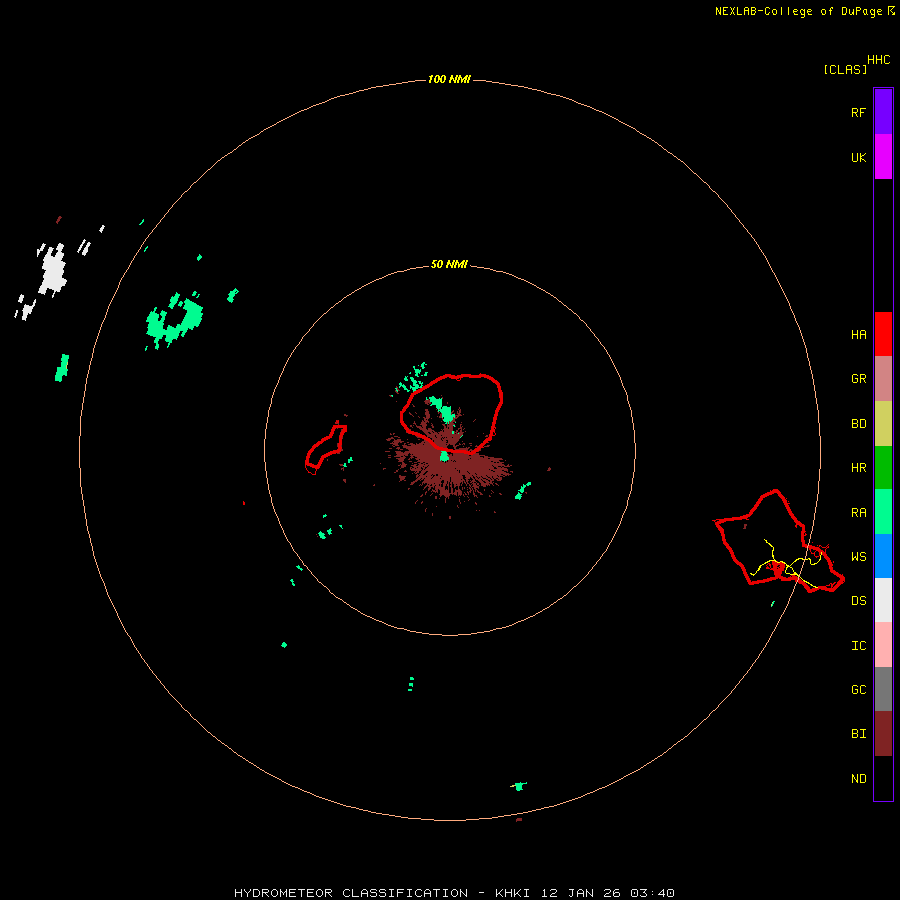Click 'HYDROMETEOR CLASSIFICATION' in the bottom caption
This screenshot has width=900, height=900.
[351, 893]
